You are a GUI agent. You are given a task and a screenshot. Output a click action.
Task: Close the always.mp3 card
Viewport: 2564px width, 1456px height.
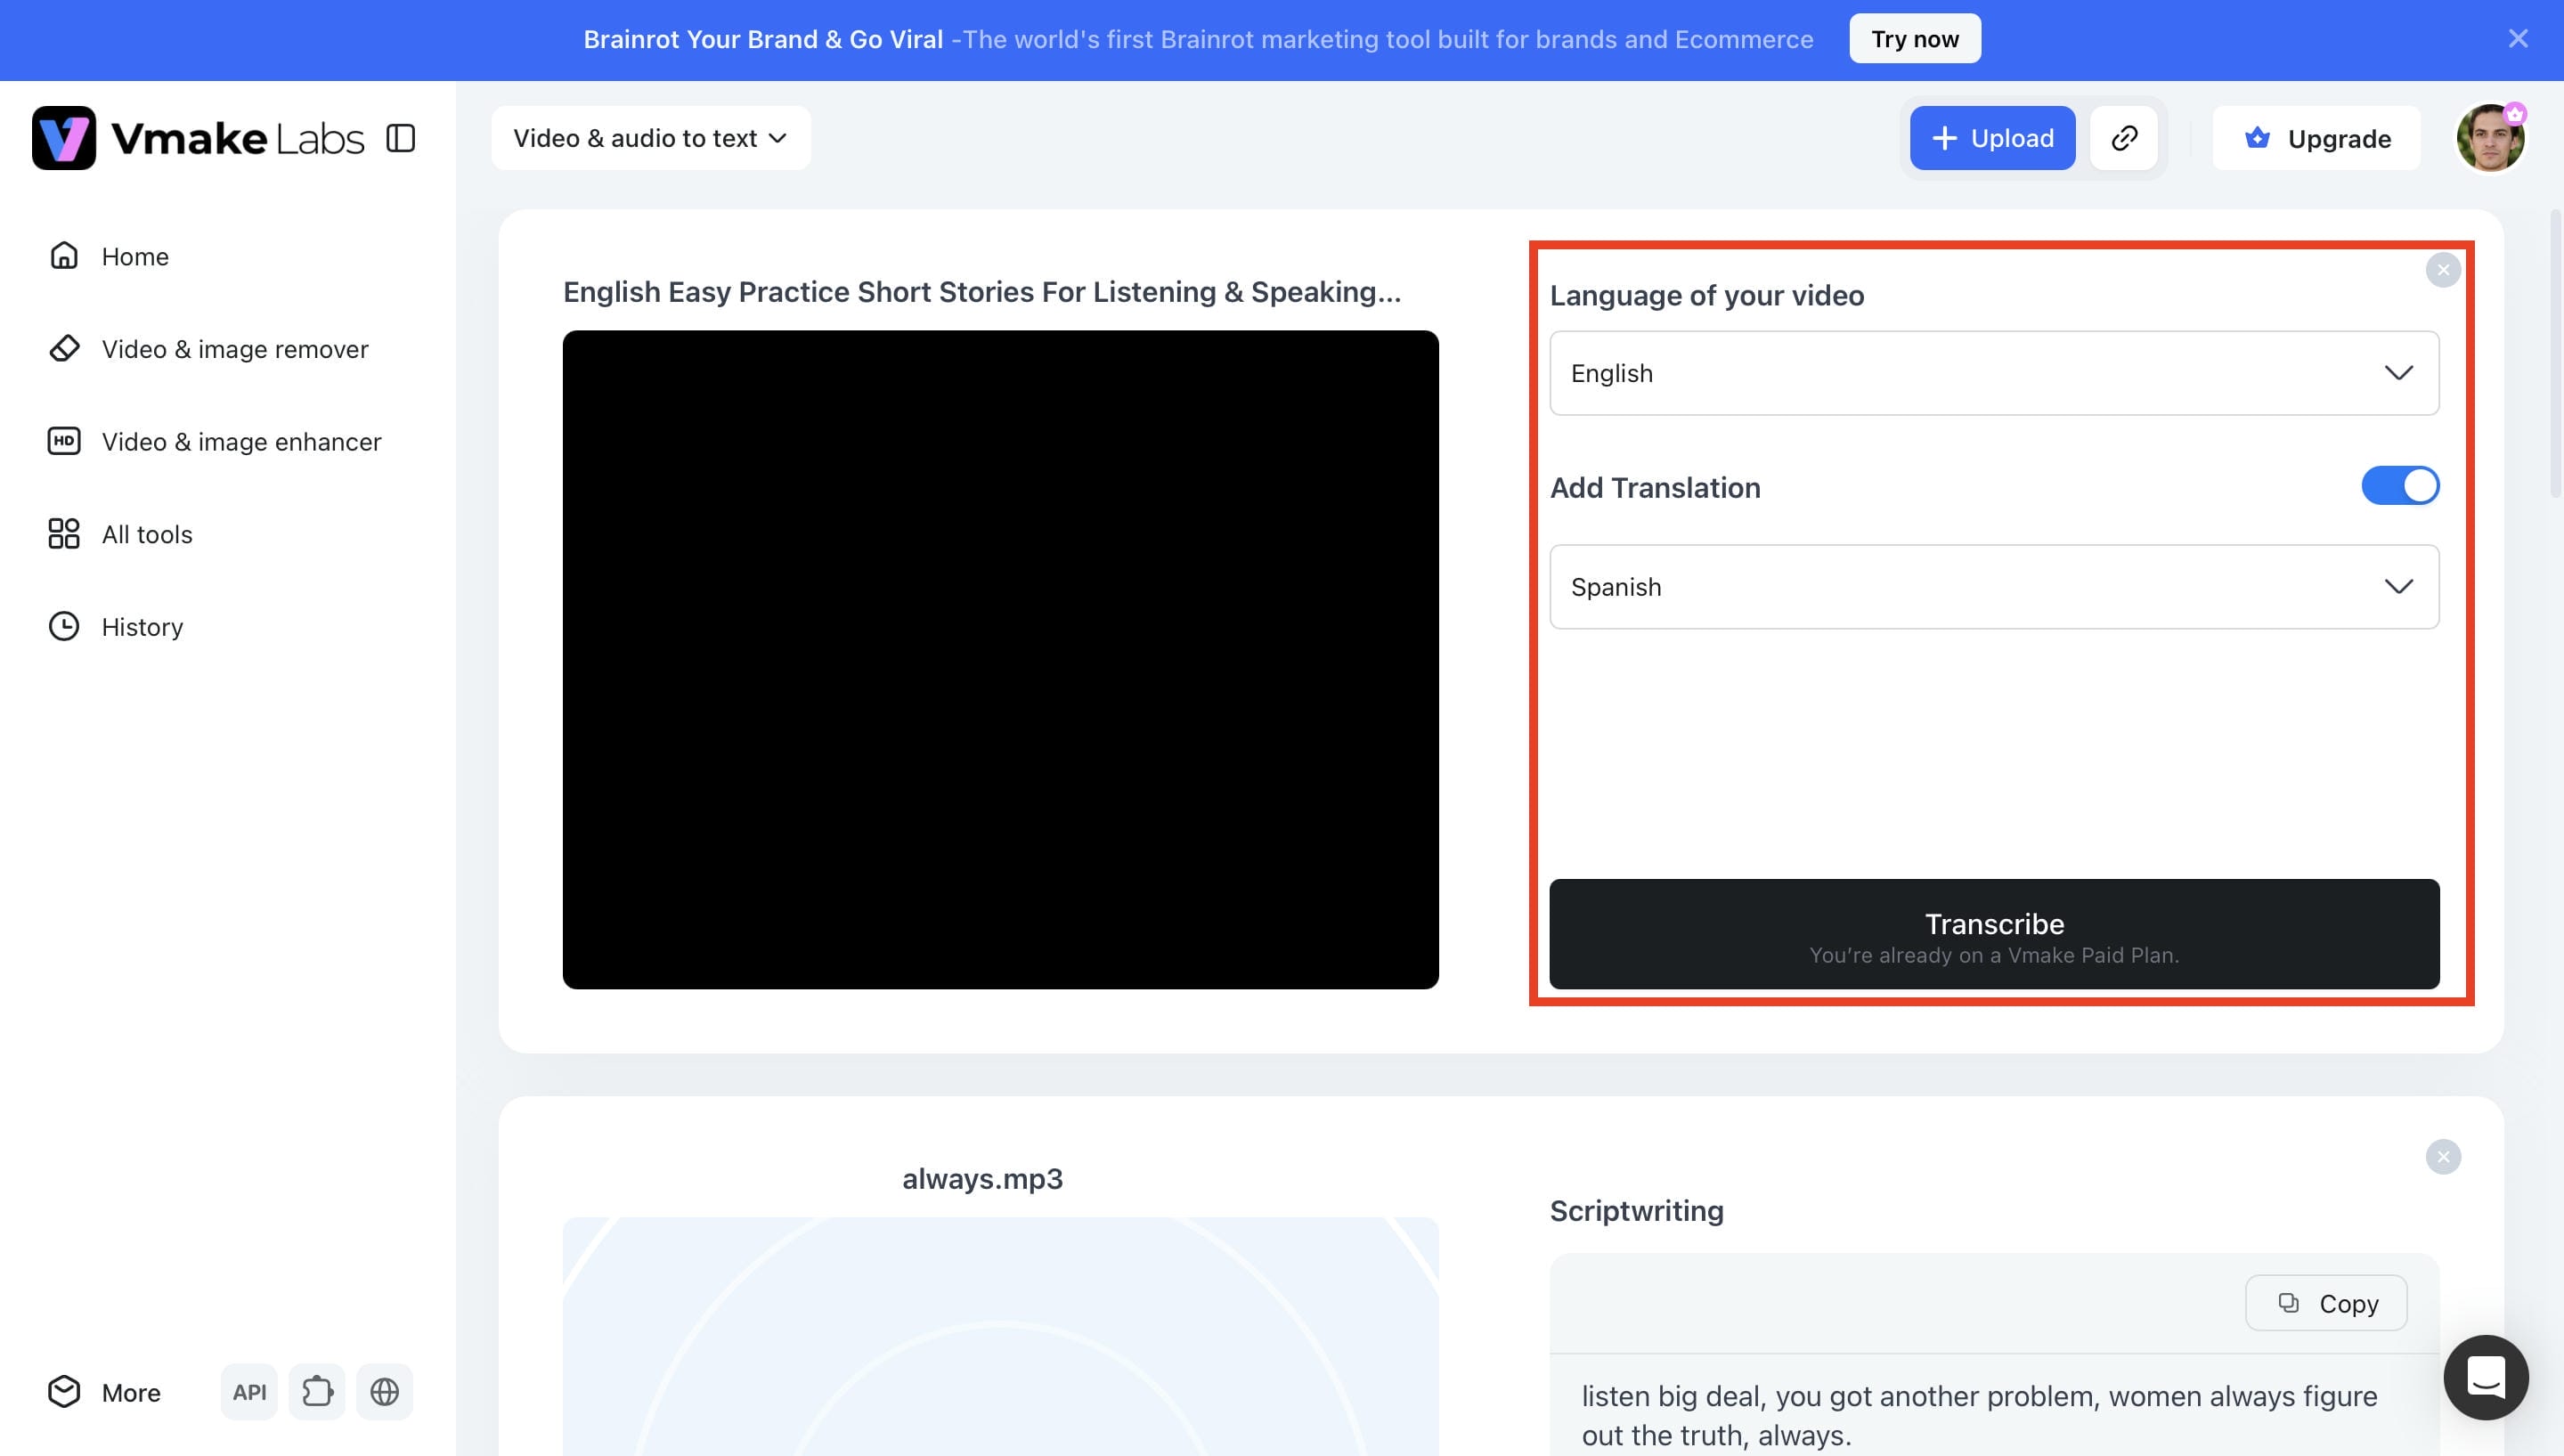[2443, 1157]
